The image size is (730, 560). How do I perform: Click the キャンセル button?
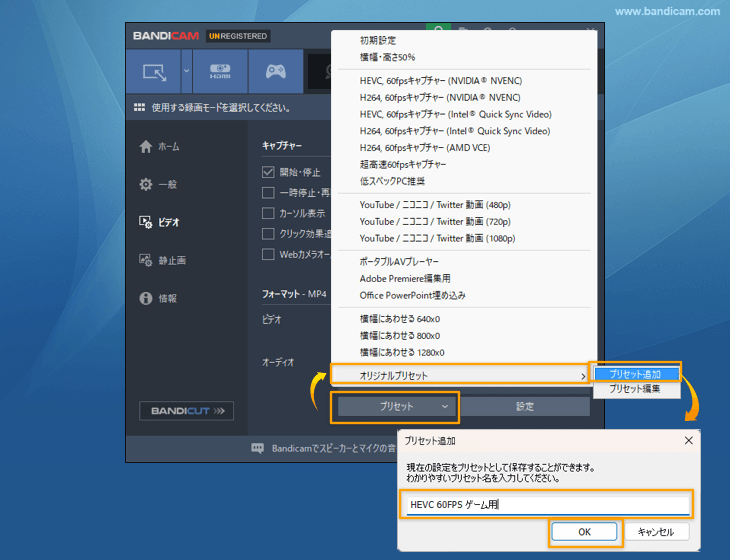point(656,532)
